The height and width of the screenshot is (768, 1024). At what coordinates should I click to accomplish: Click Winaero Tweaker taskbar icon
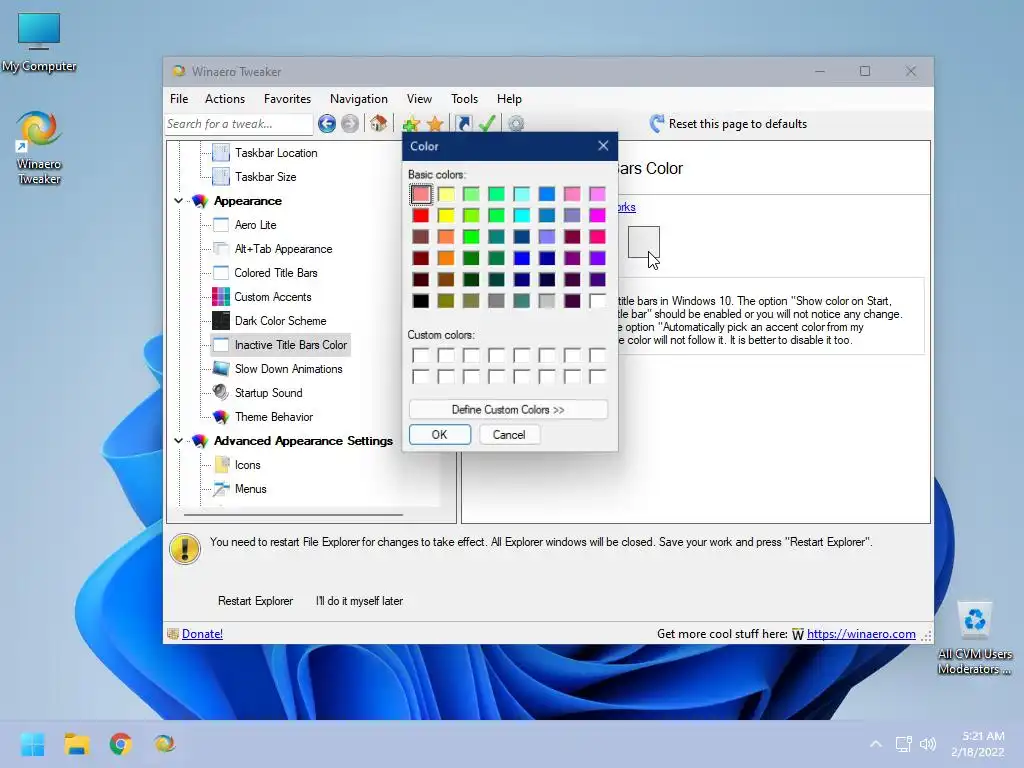coord(164,744)
